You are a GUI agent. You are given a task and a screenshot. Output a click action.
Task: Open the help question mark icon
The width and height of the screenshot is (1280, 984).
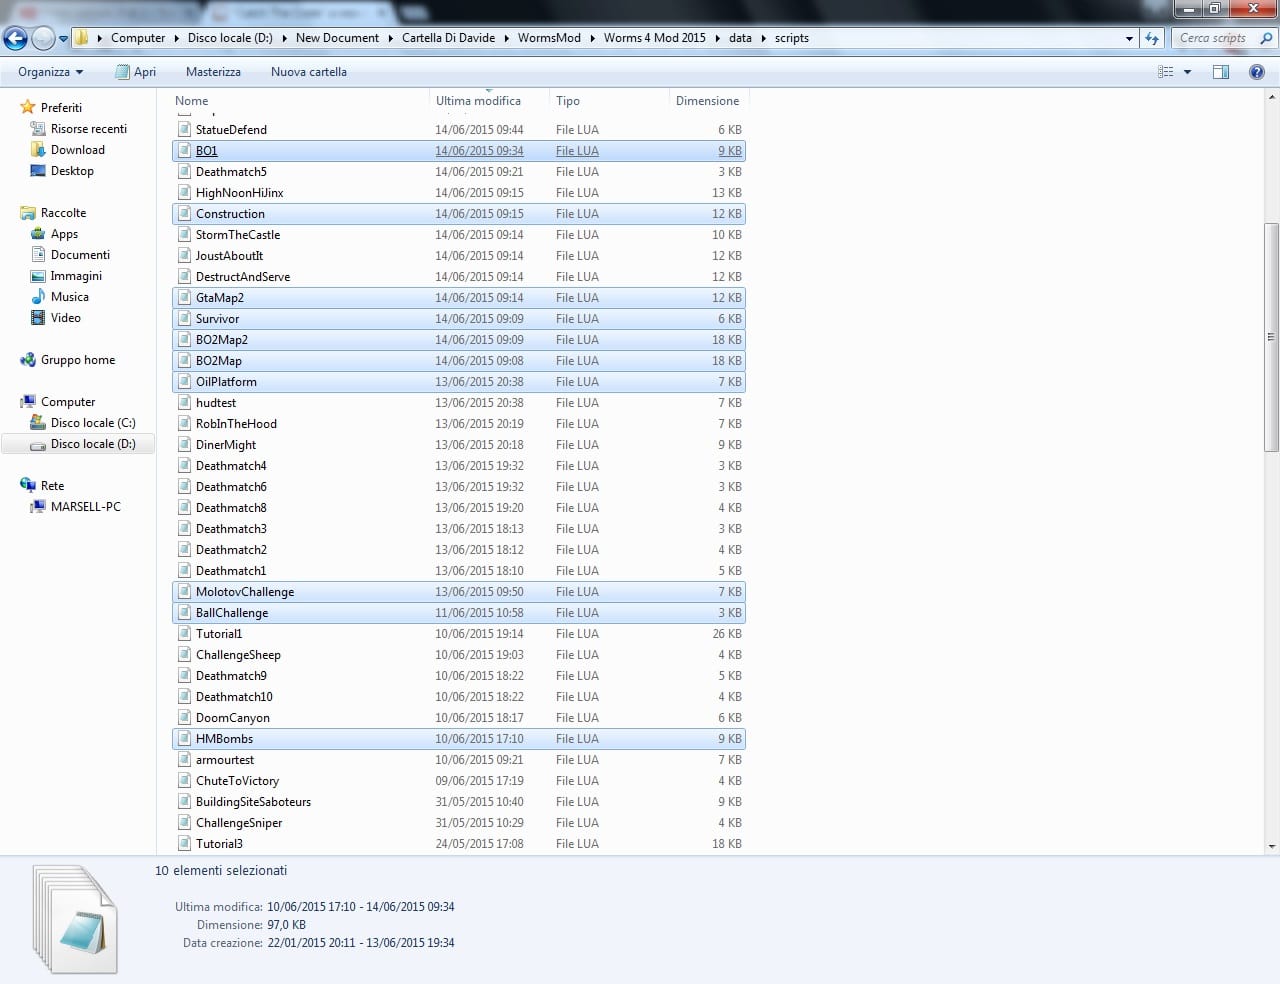tap(1257, 72)
